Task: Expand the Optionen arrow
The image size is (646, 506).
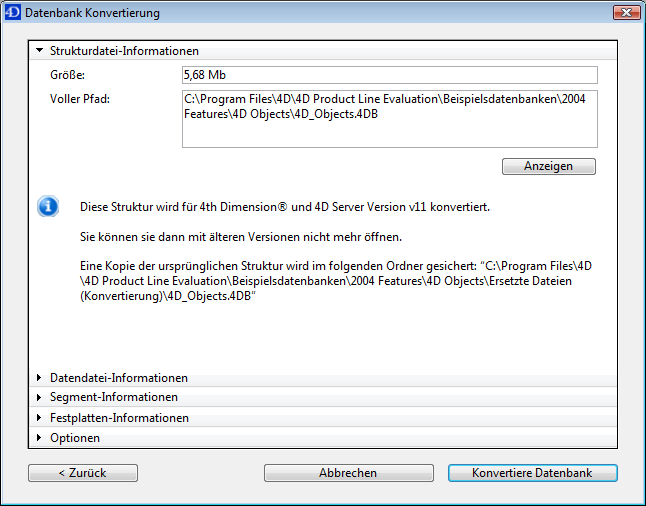Action: pos(39,438)
